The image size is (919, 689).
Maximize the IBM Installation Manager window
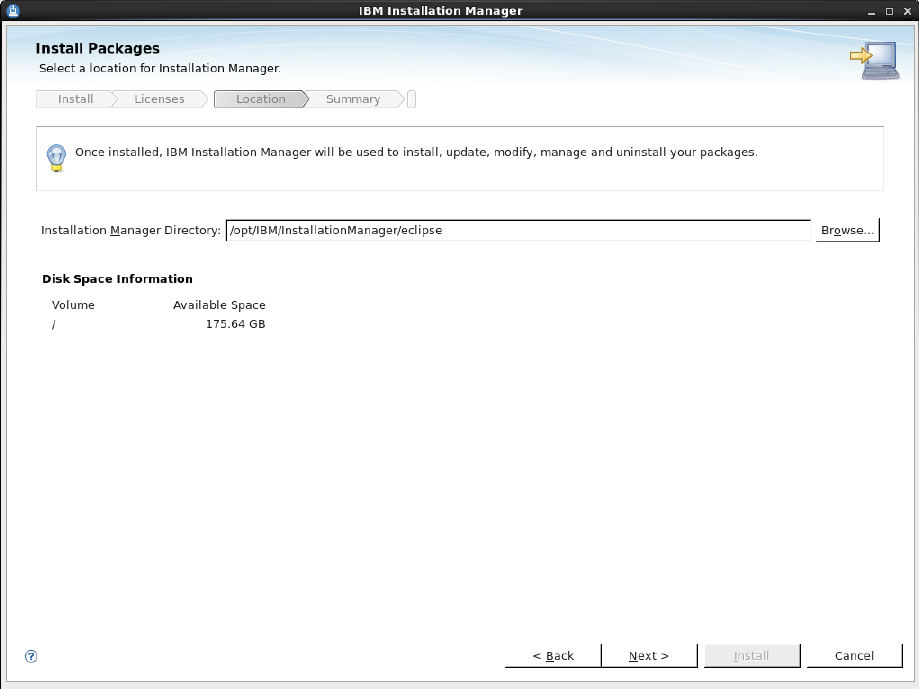click(x=889, y=11)
